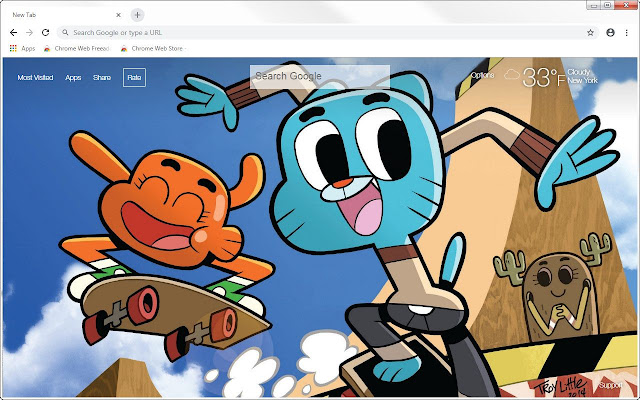Open a new tab with plus button
Viewport: 640px width, 400px height.
point(138,15)
